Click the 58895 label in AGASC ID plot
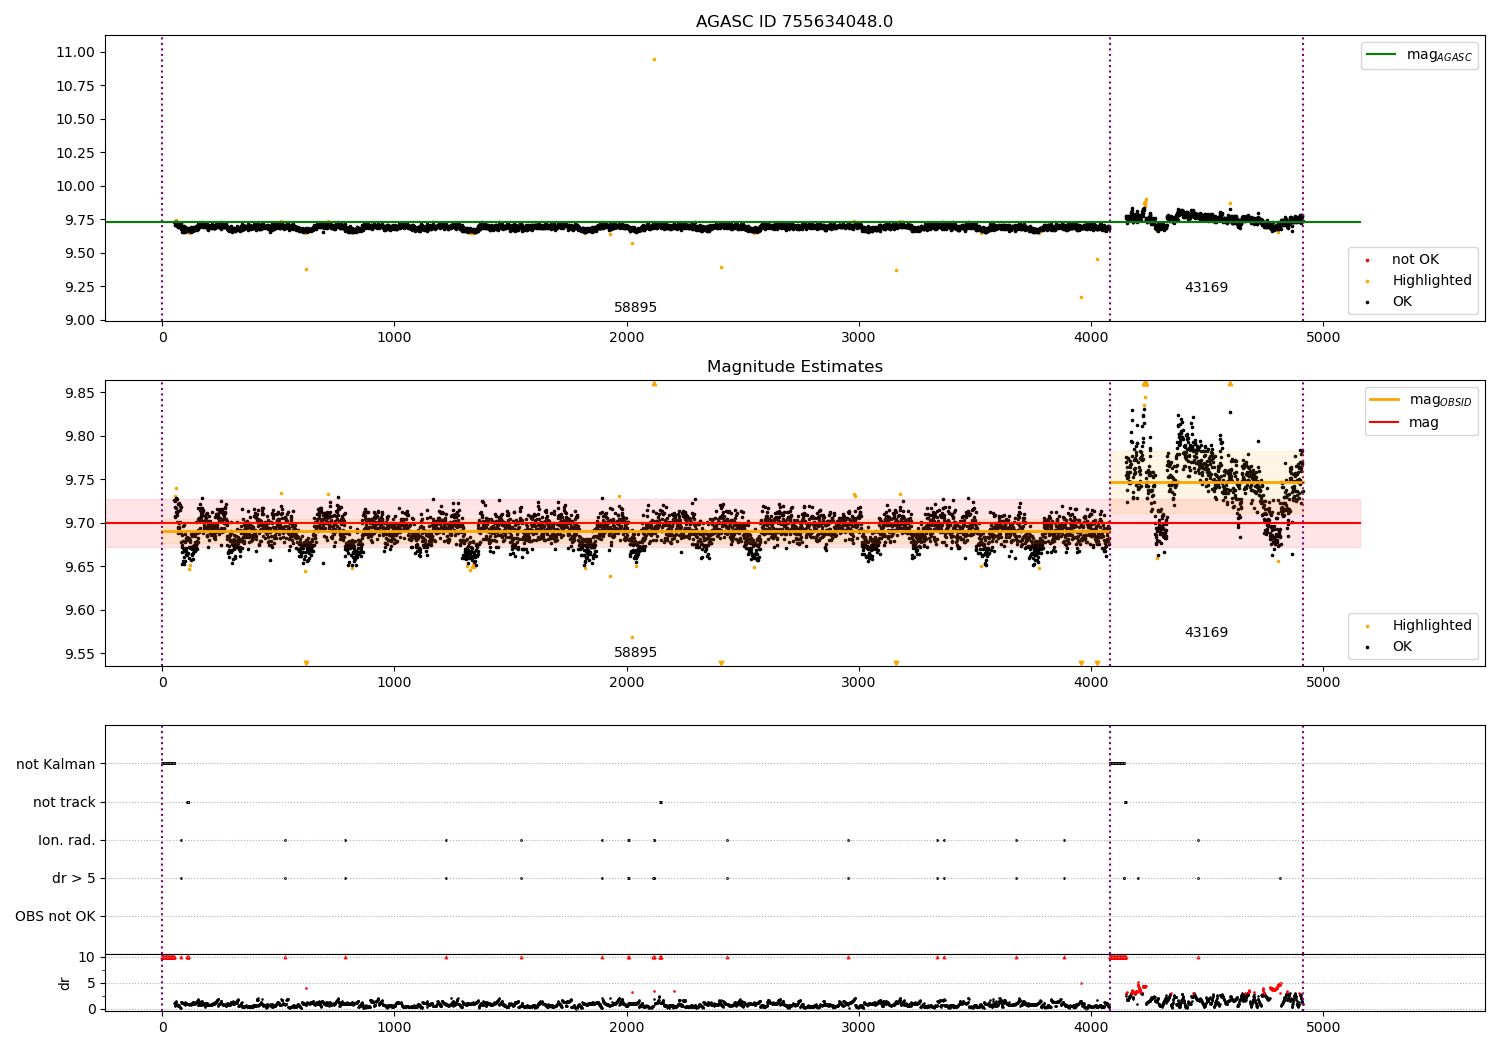Viewport: 1500px width, 1050px height. tap(635, 308)
